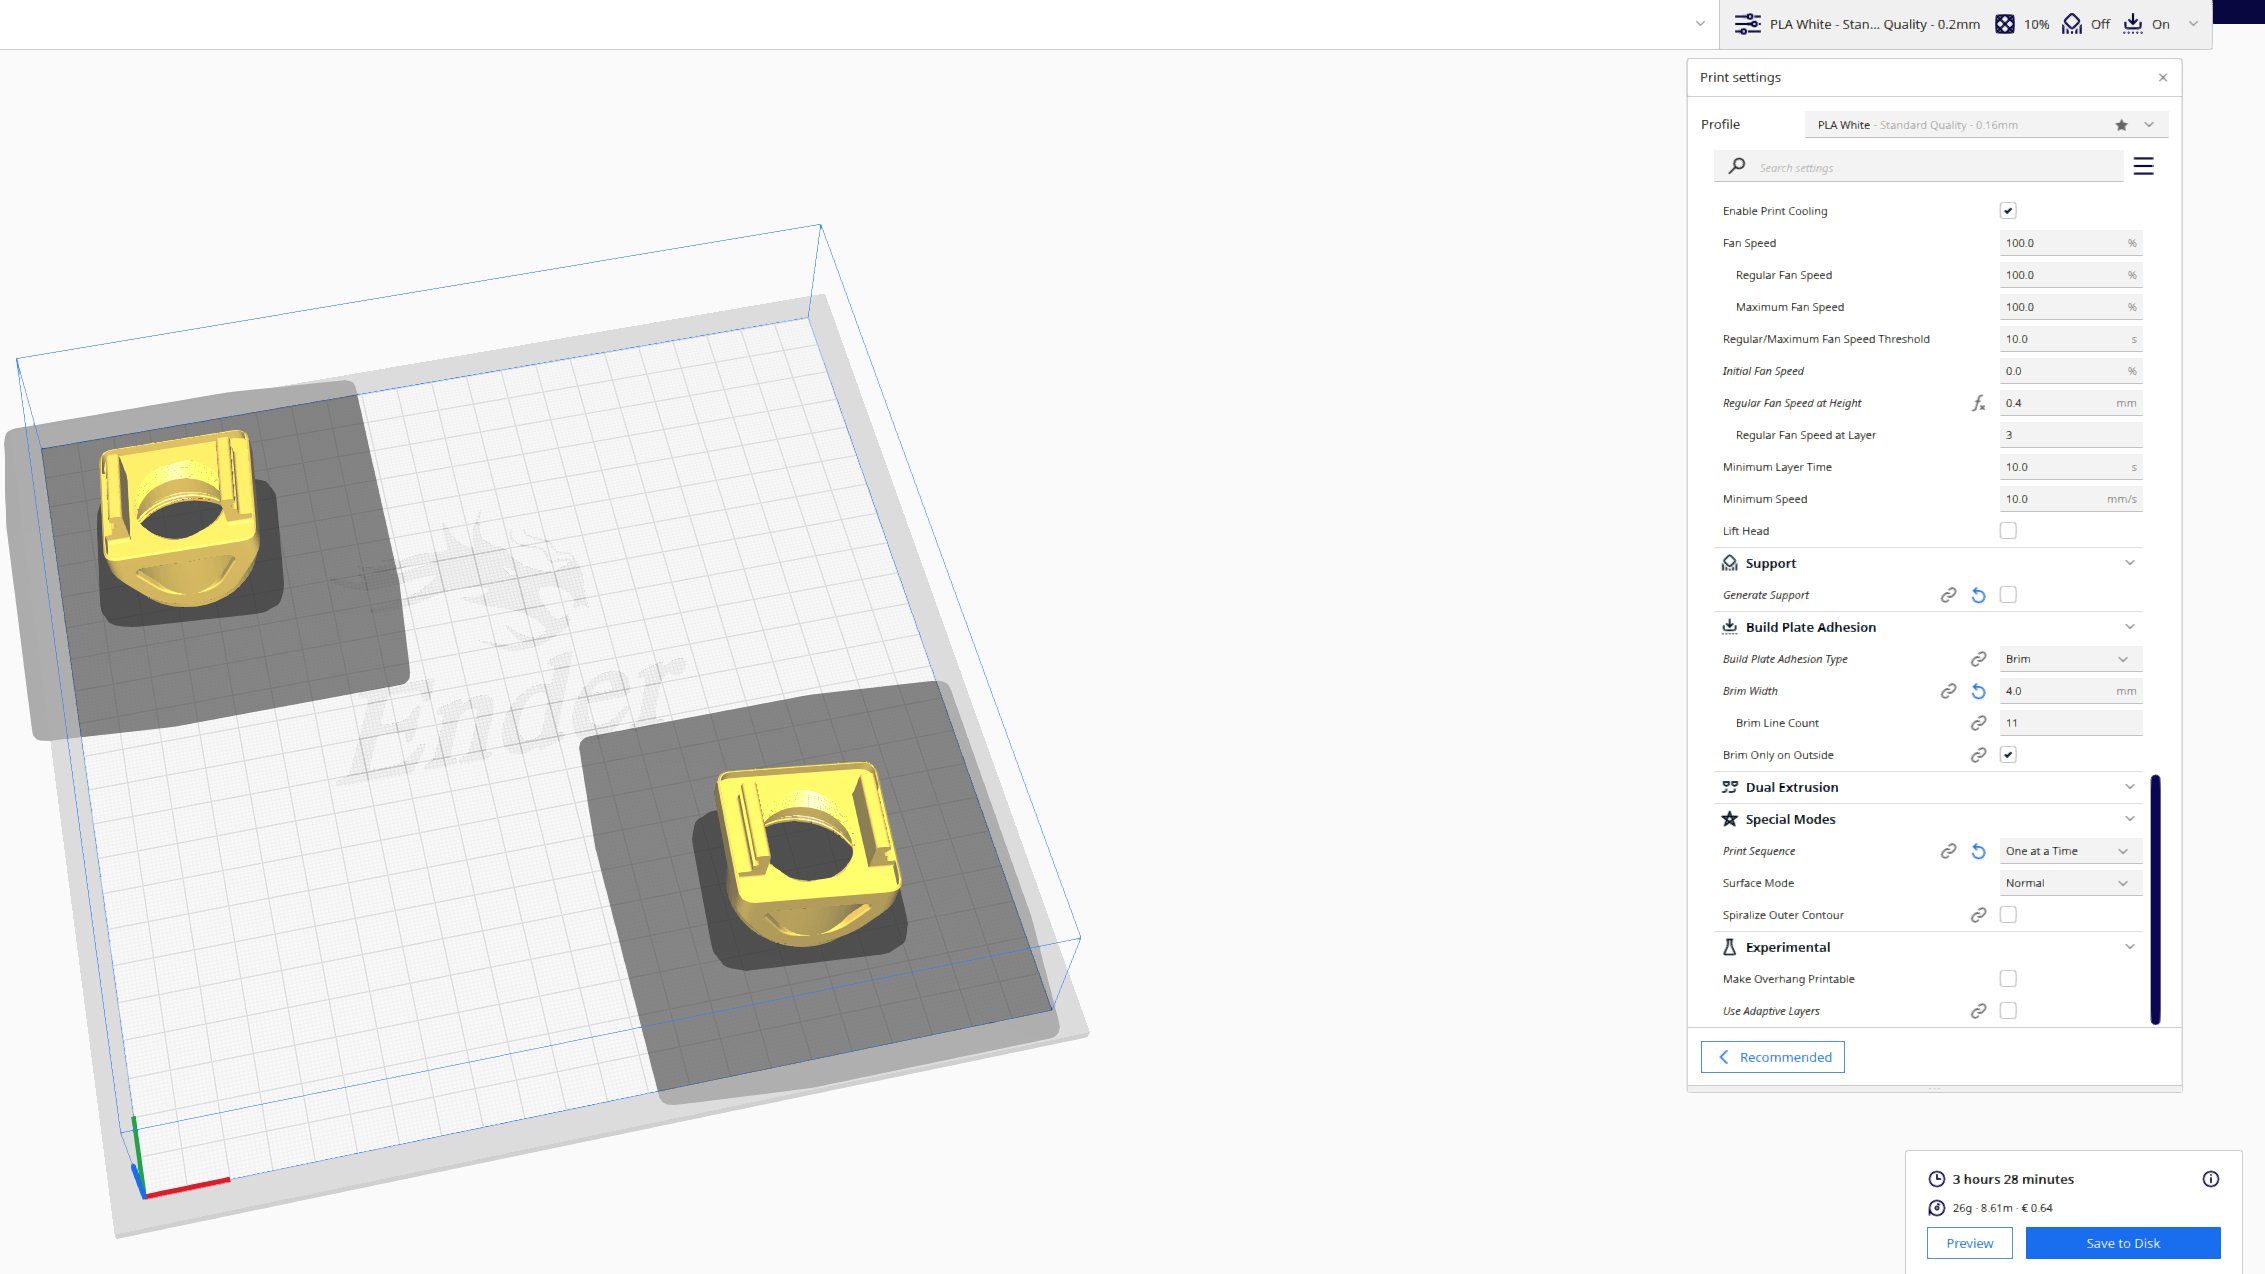Reset Brim Width with the blue revert arrow

1979,690
